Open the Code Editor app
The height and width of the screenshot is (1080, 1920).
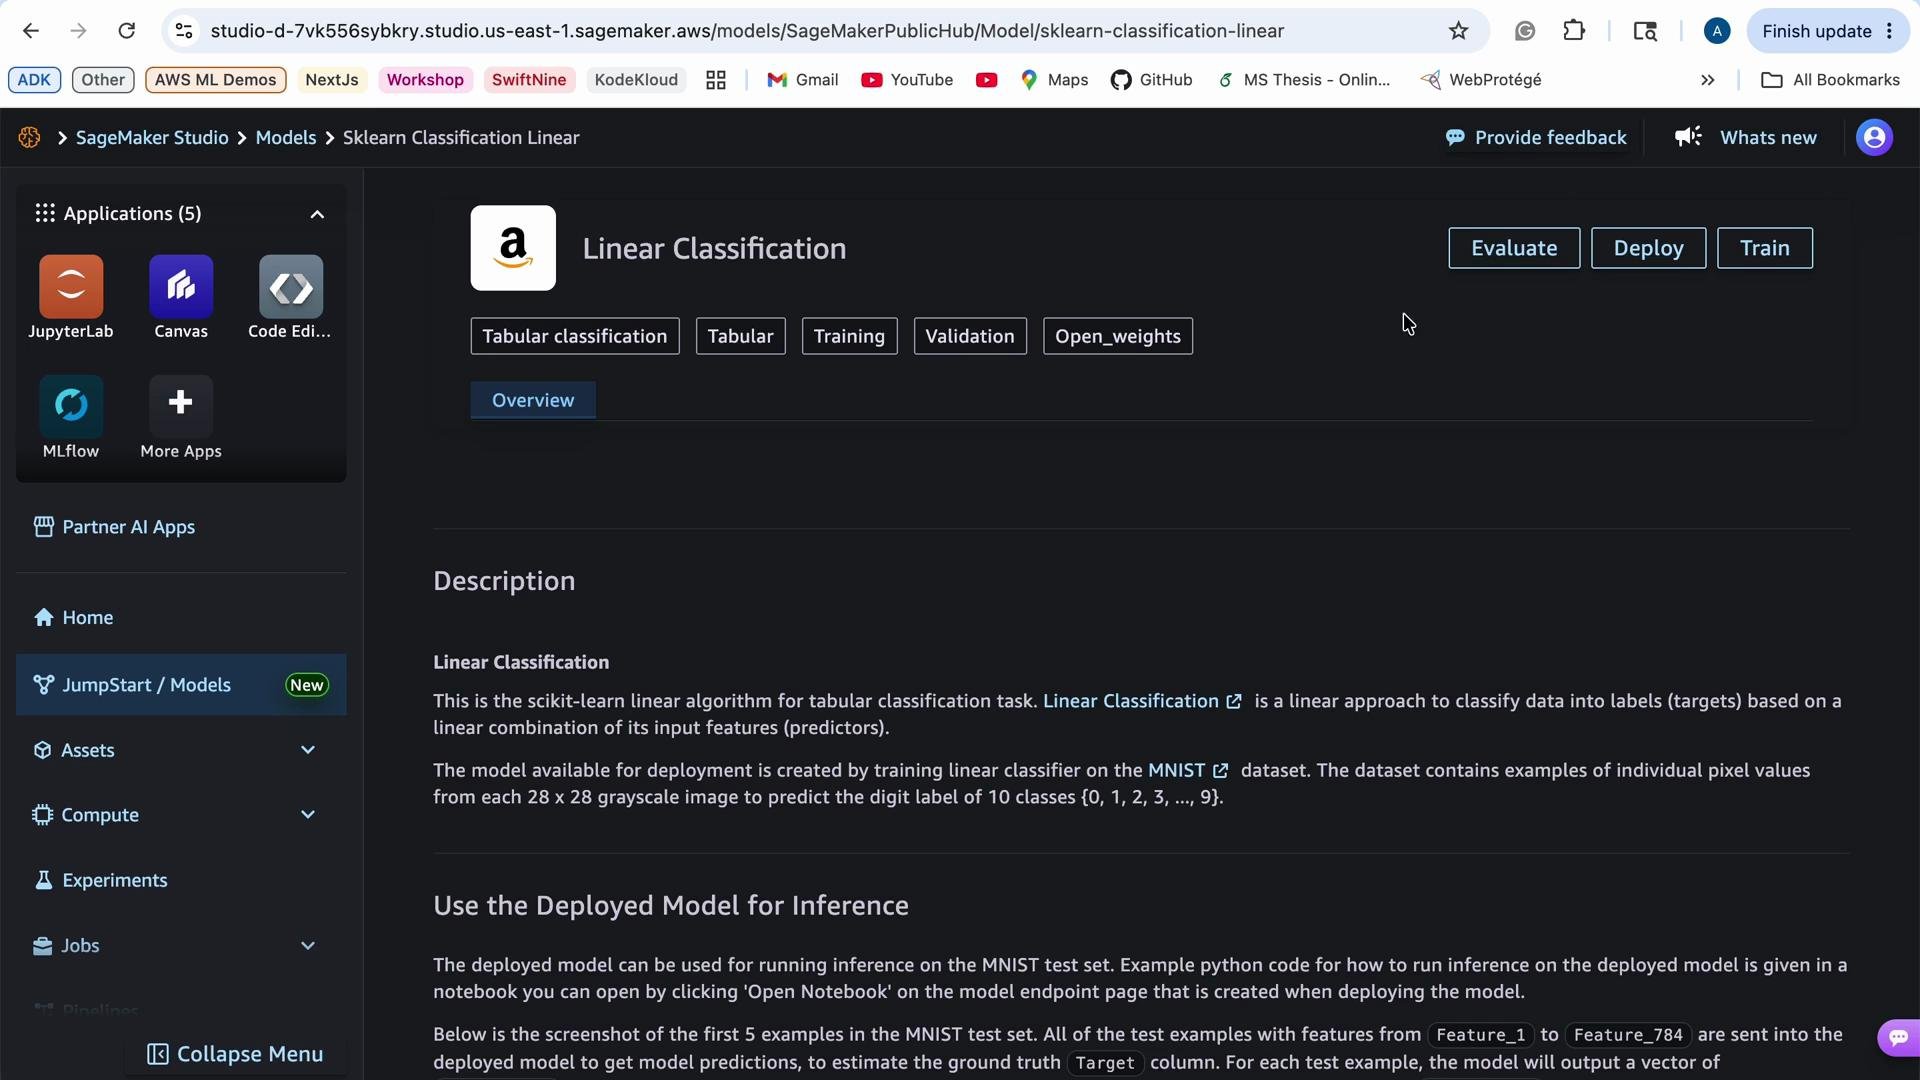pos(291,287)
